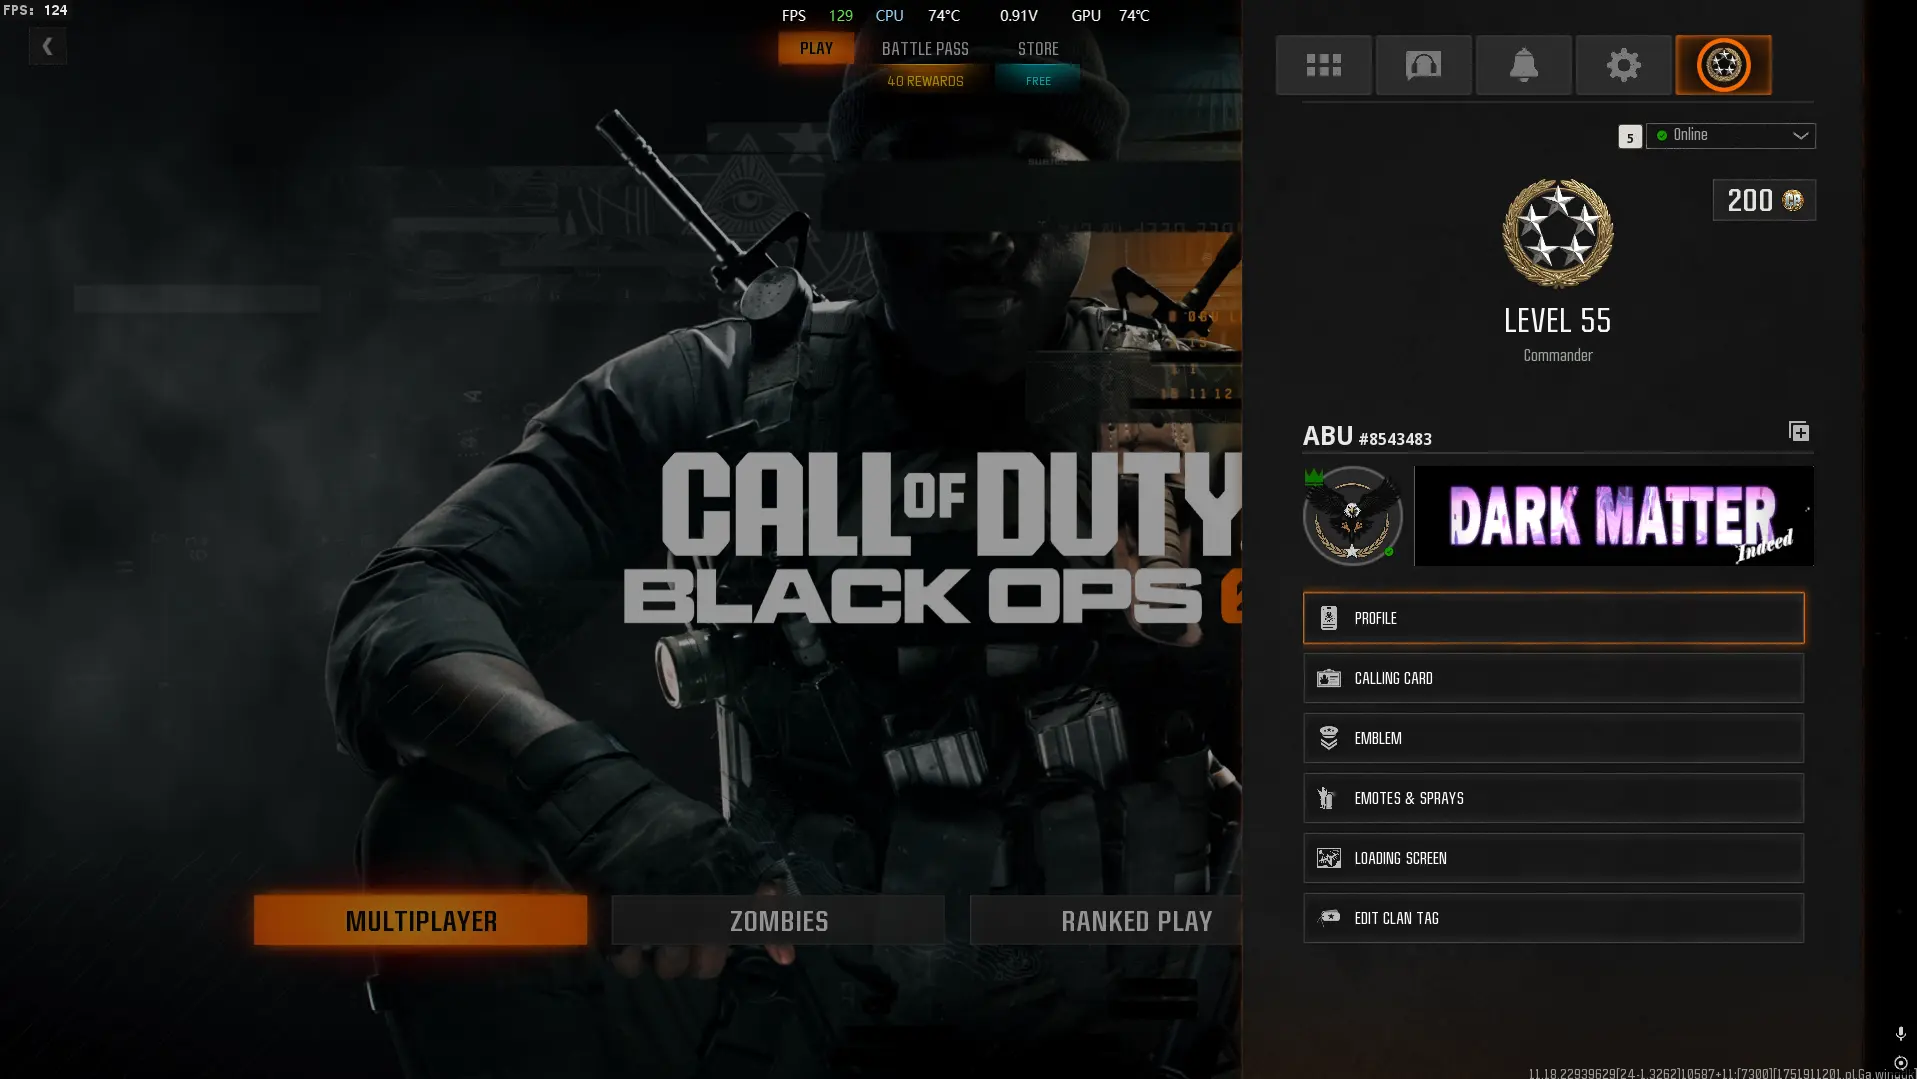Open the grid menu icon
This screenshot has height=1079, width=1917.
coord(1323,65)
